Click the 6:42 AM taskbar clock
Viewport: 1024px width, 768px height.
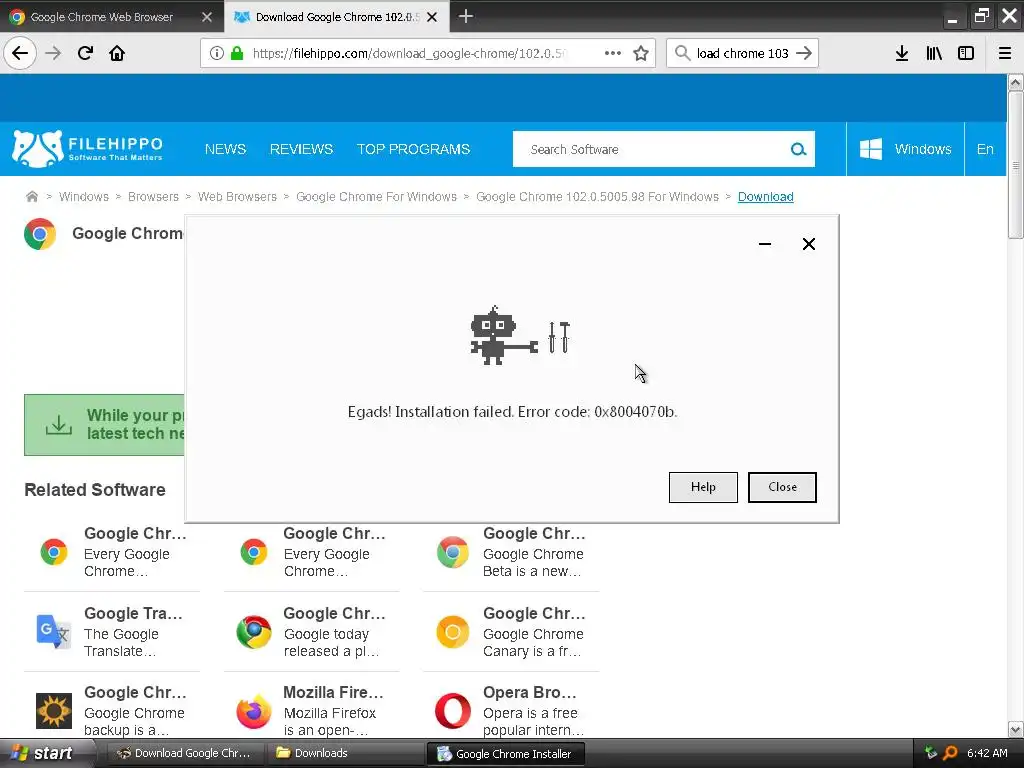pos(987,753)
